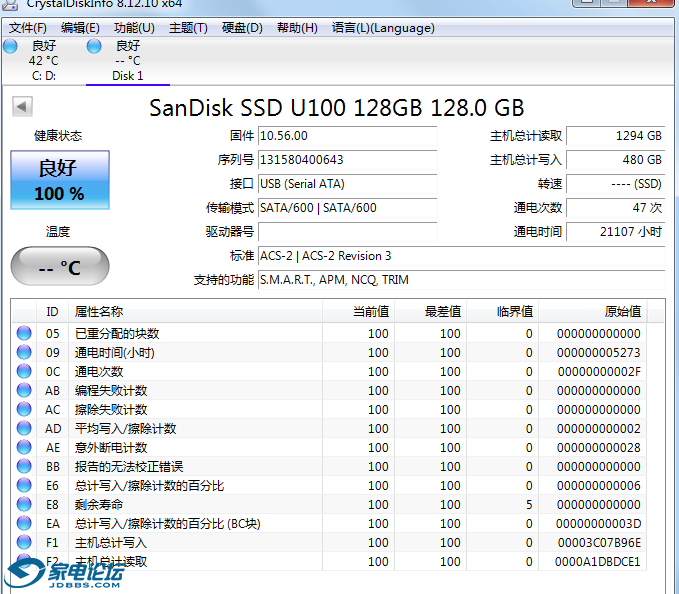Open the 编辑(E) menu
This screenshot has width=679, height=594.
80,28
